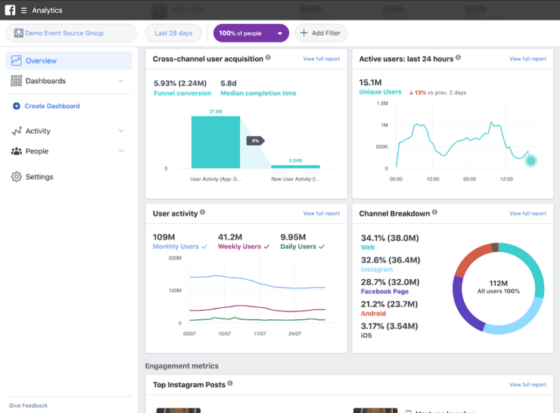The width and height of the screenshot is (560, 413).
Task: Click the Add Filter button
Action: coord(321,33)
